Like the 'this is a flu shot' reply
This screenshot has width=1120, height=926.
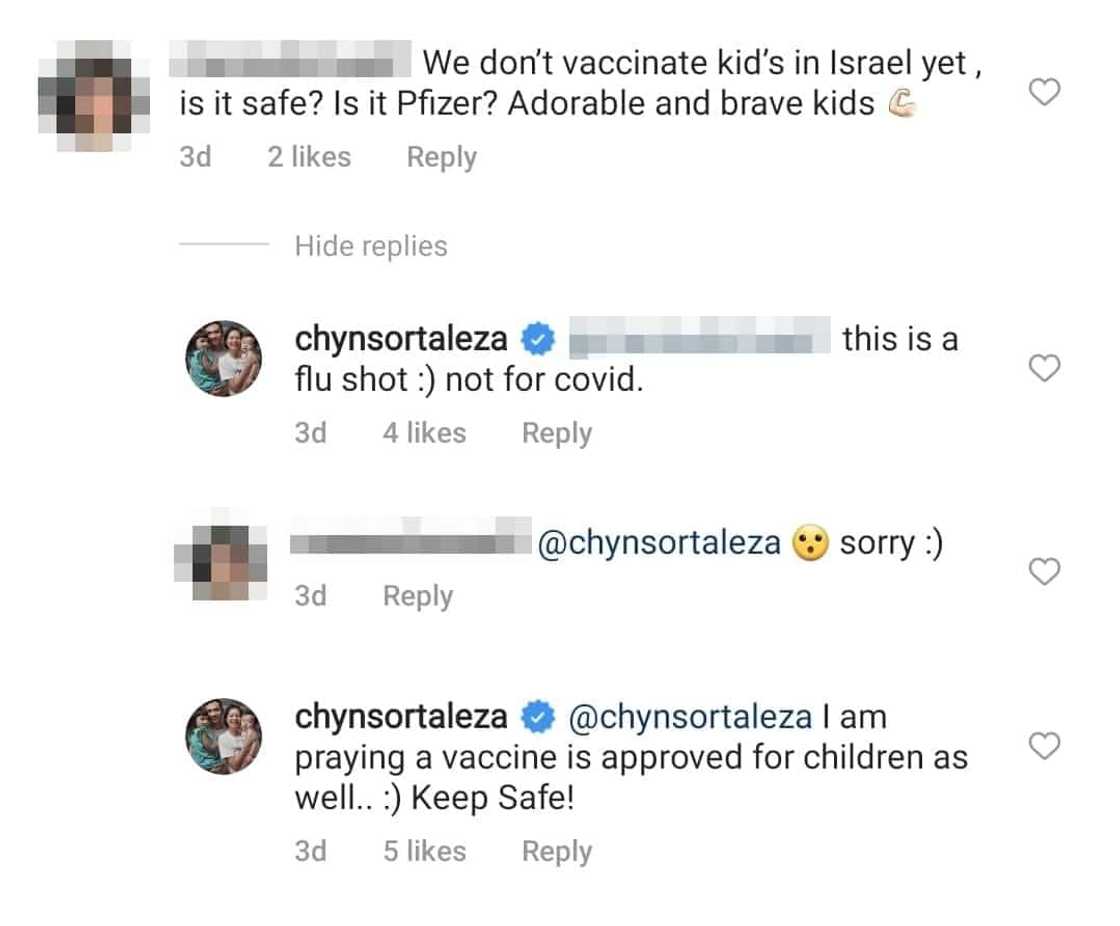click(1044, 369)
